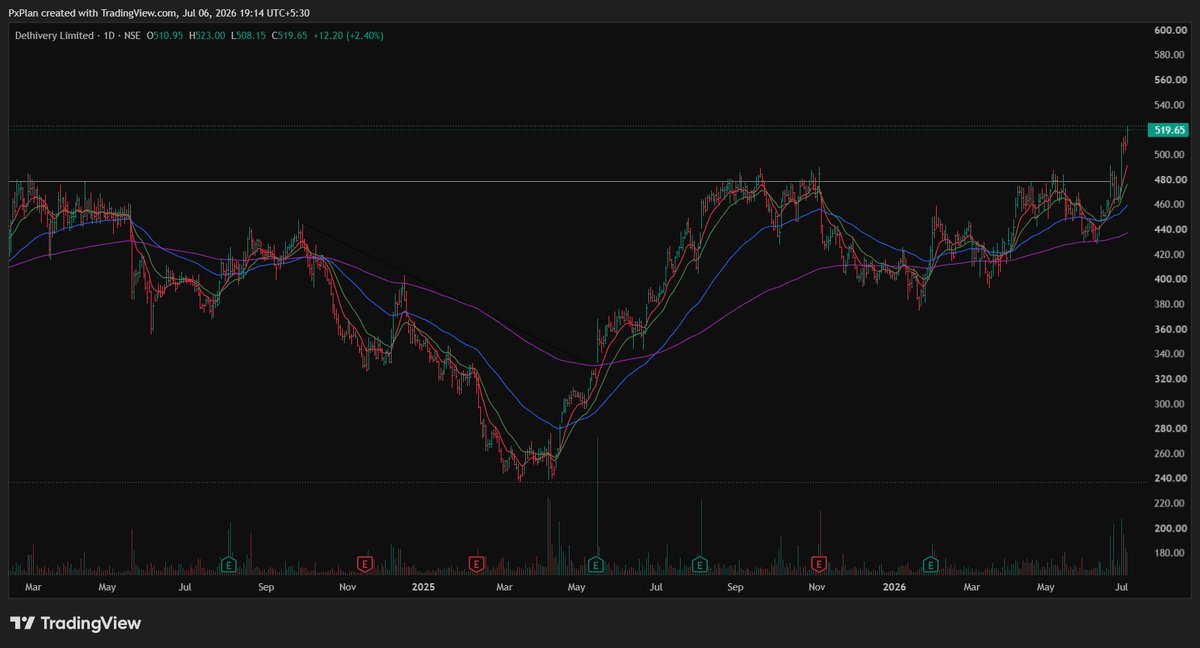The height and width of the screenshot is (648, 1200).
Task: Click red earnings marker just before 2026 label
Action: (x=820, y=564)
